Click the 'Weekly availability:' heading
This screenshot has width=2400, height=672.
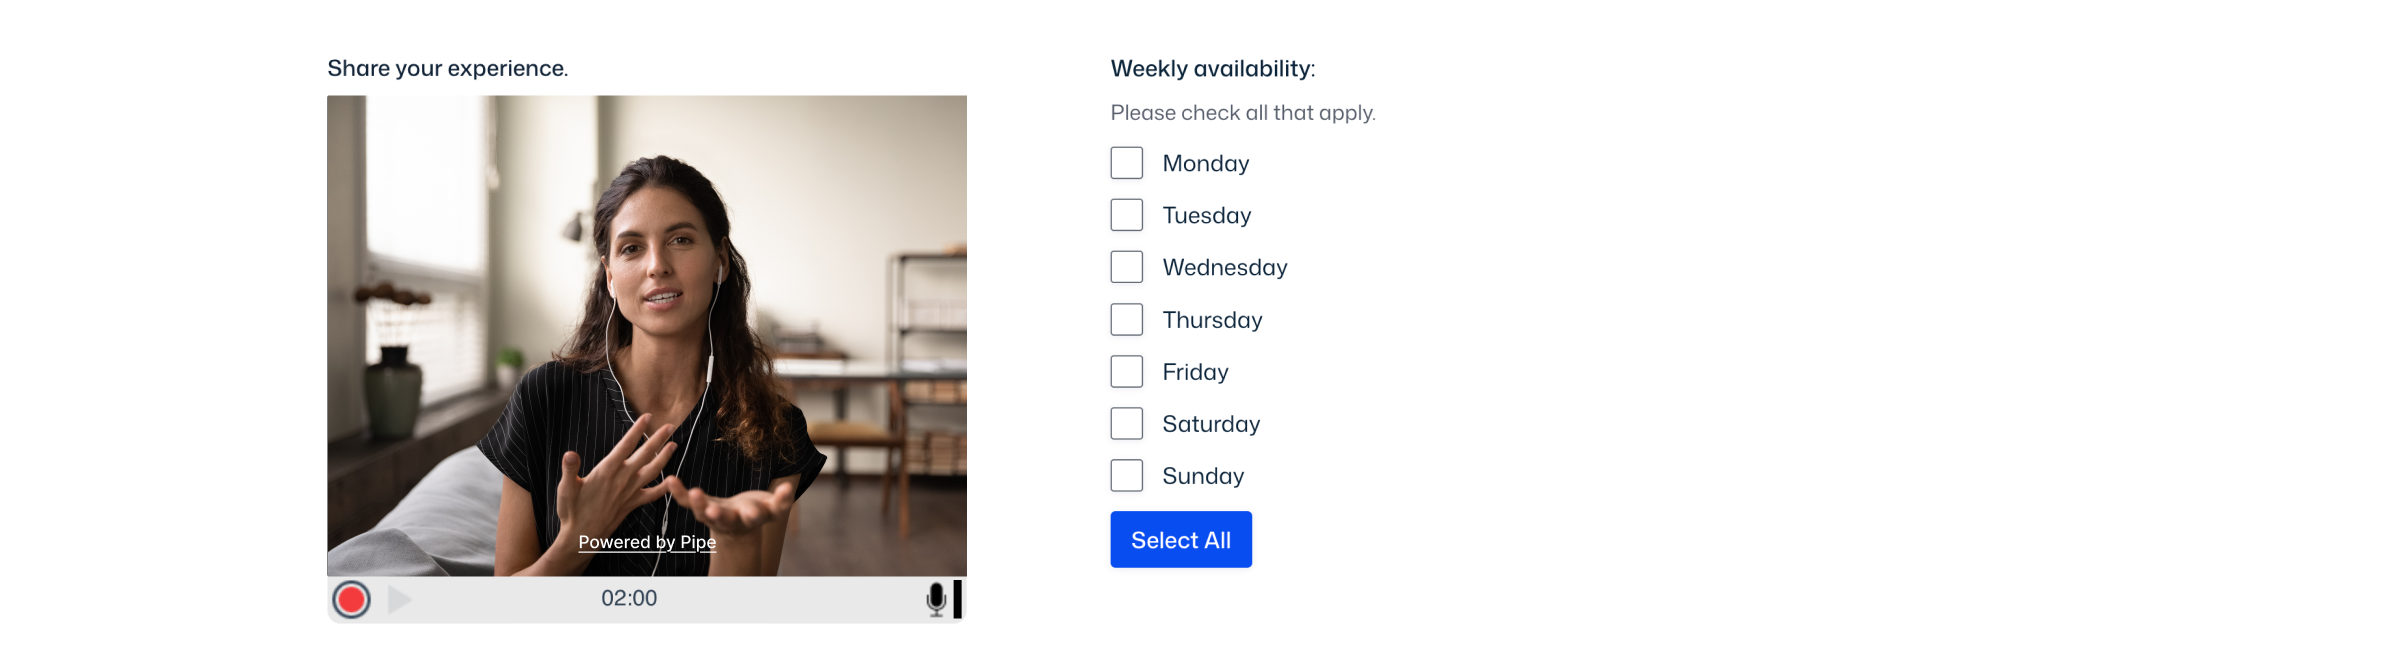point(1213,69)
